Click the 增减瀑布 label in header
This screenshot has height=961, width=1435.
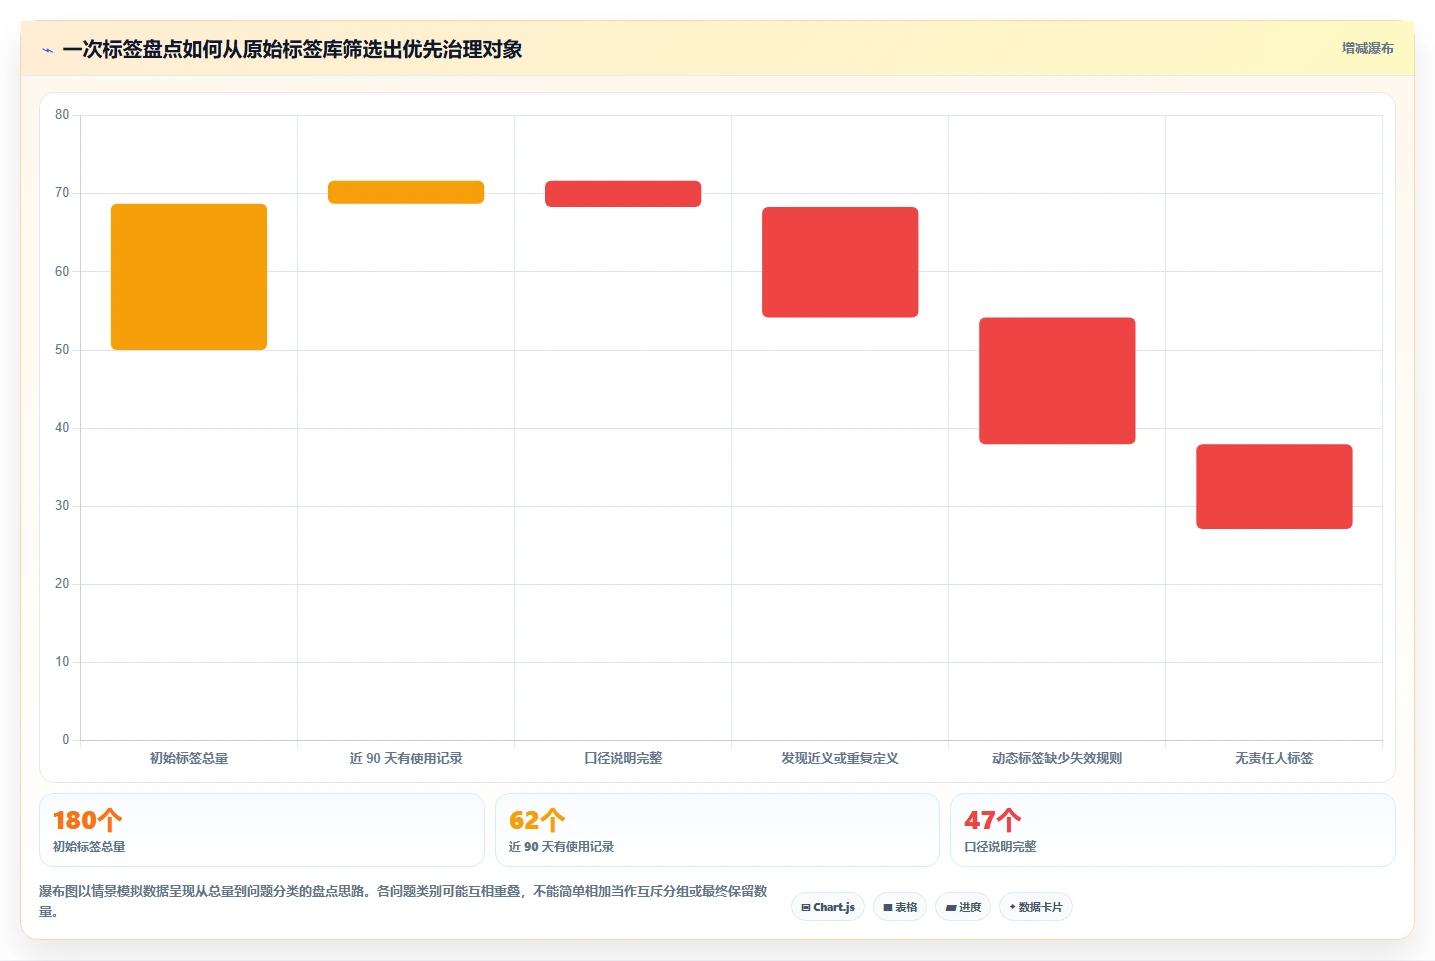(1367, 48)
